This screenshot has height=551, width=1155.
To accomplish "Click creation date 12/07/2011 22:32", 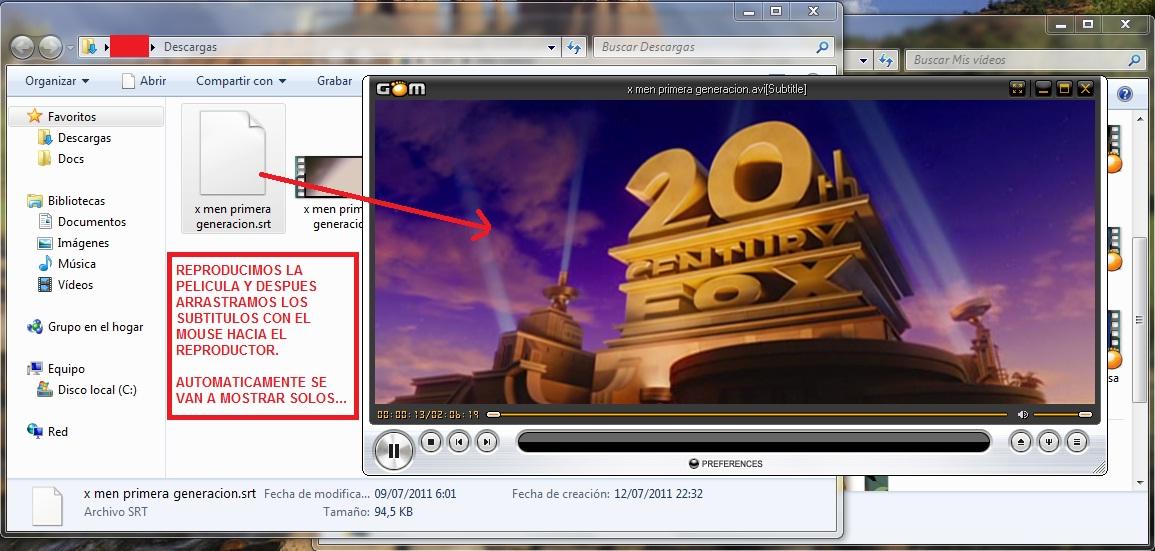I will (658, 494).
